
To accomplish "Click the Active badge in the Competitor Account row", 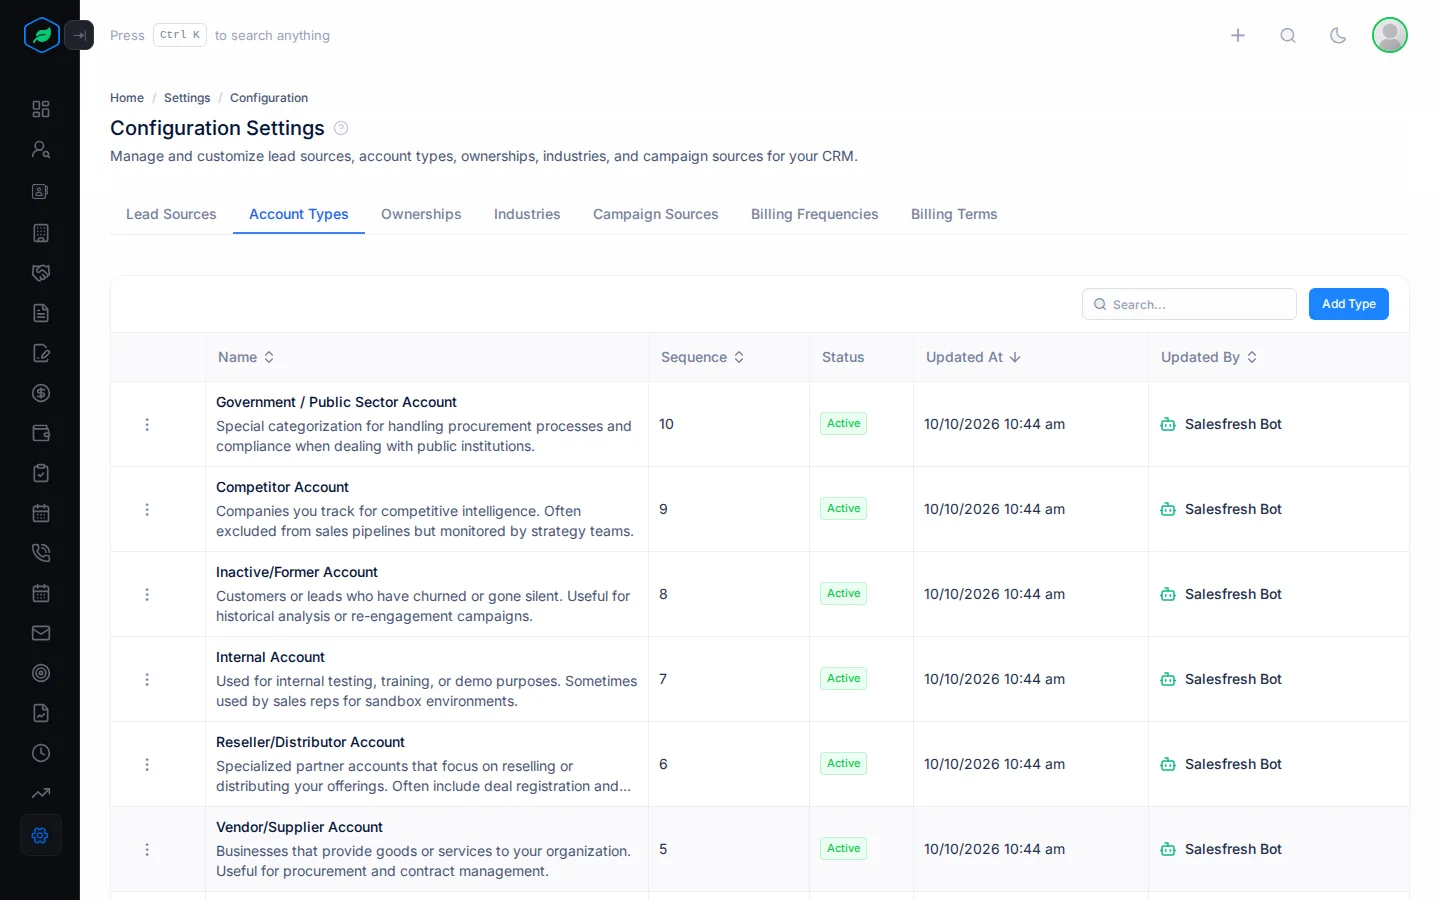I will (844, 508).
